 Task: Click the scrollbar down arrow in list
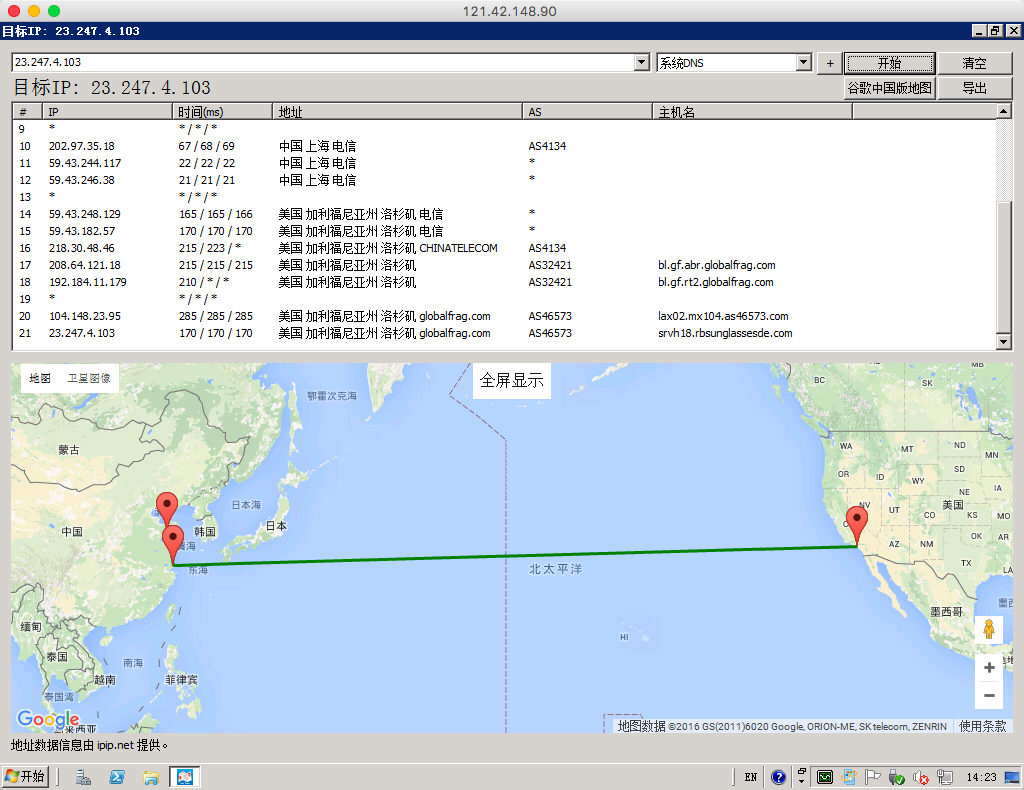coord(1004,341)
